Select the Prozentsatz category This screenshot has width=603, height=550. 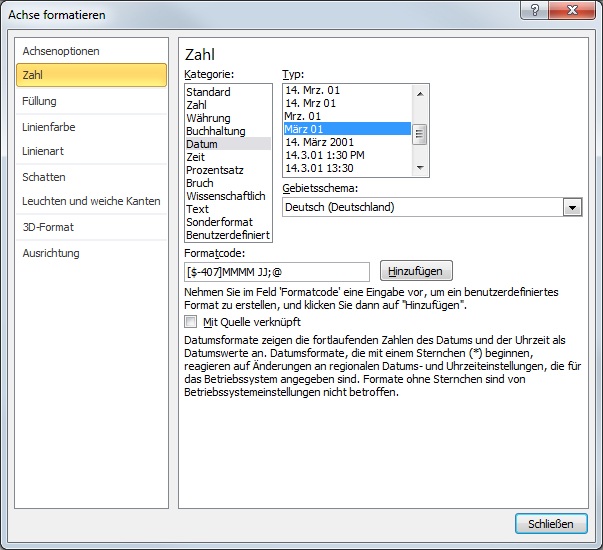(228, 170)
